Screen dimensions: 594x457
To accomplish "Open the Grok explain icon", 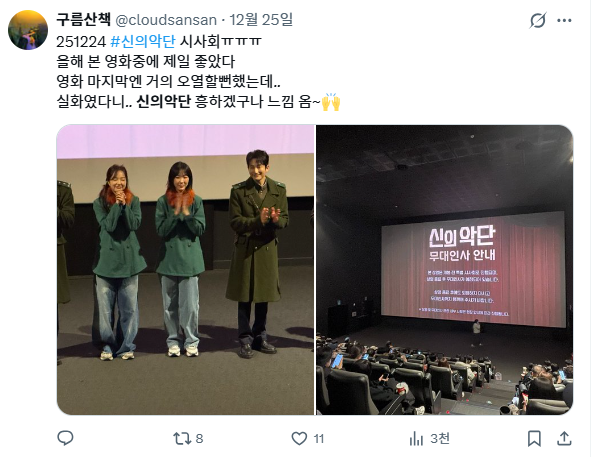I will 538,20.
